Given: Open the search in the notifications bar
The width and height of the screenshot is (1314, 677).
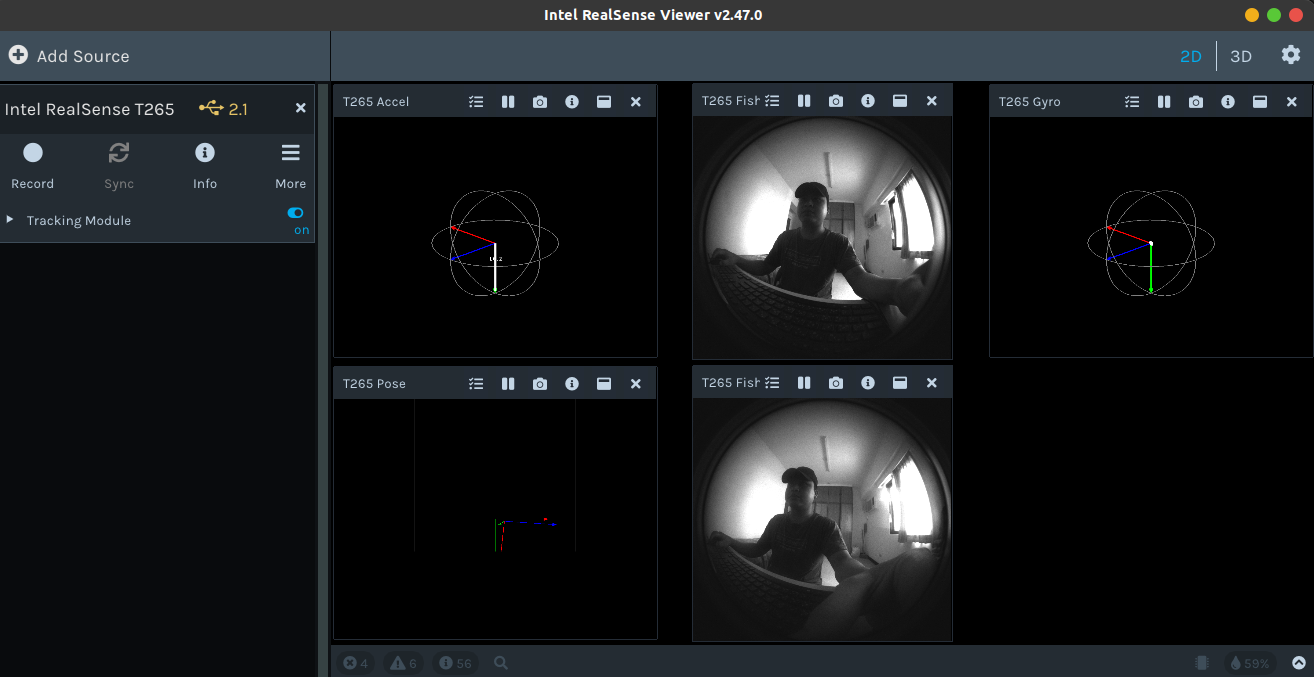Looking at the screenshot, I should point(501,662).
